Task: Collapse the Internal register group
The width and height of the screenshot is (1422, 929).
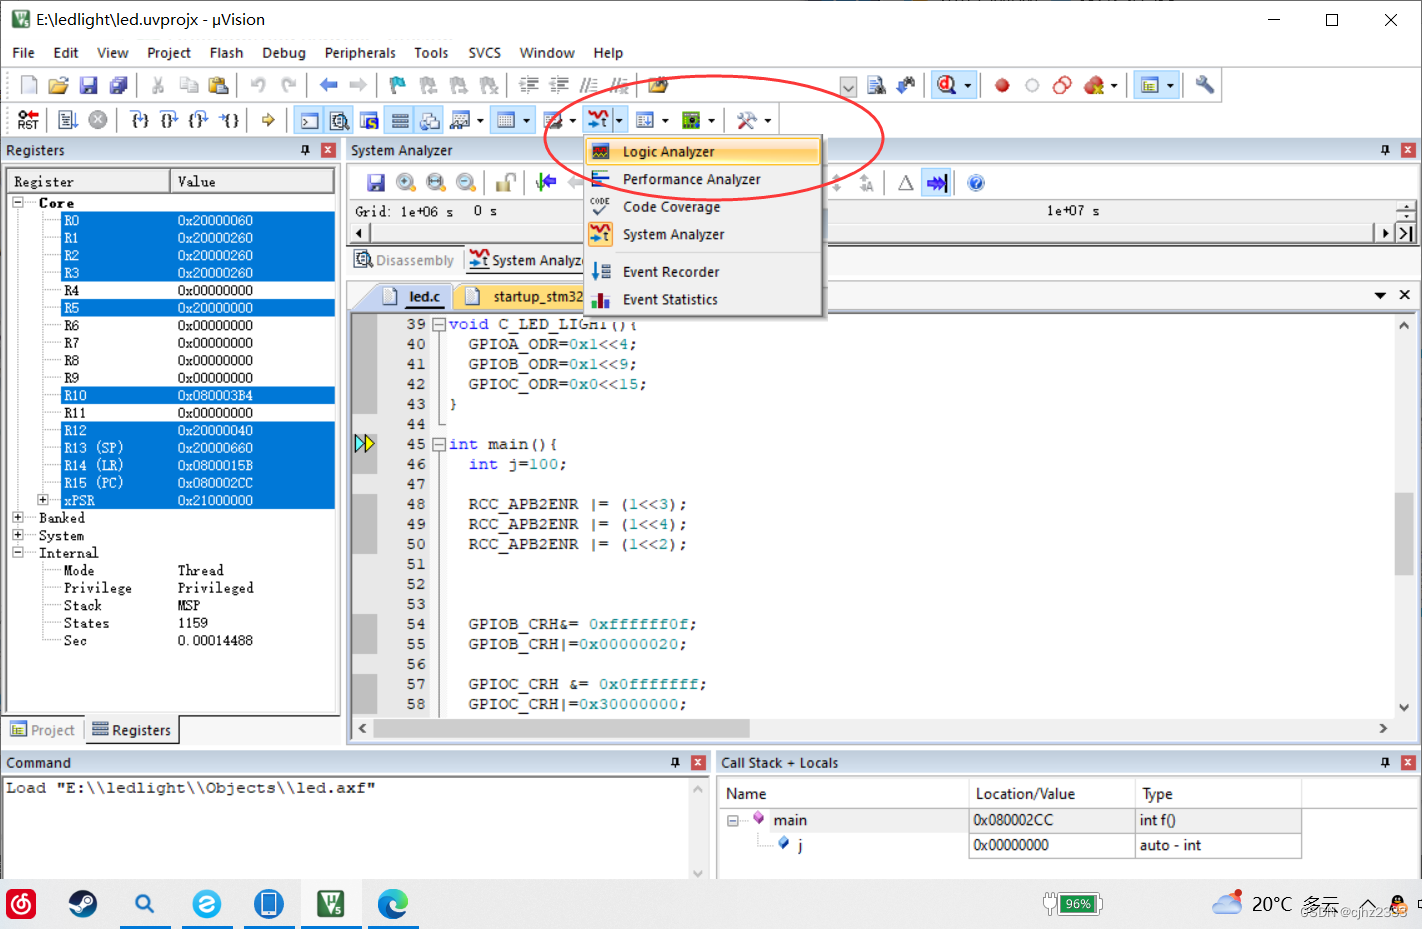Action: pyautogui.click(x=18, y=552)
